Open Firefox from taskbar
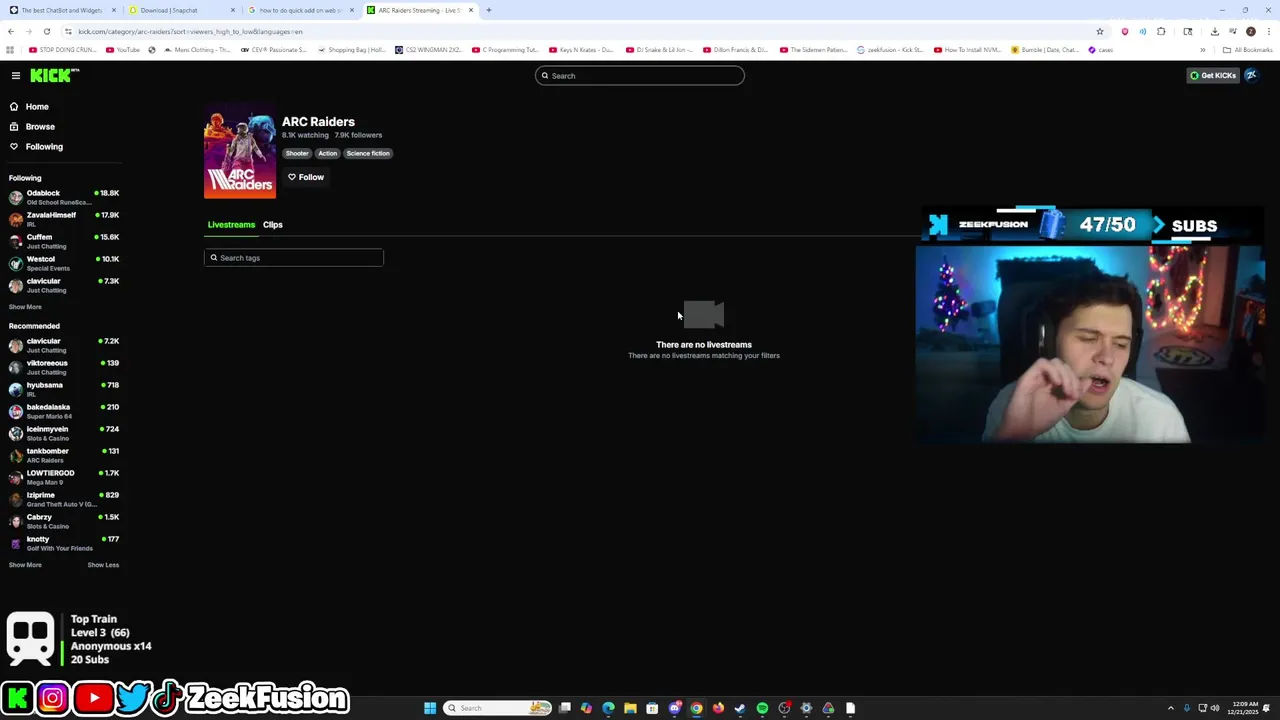 [718, 708]
